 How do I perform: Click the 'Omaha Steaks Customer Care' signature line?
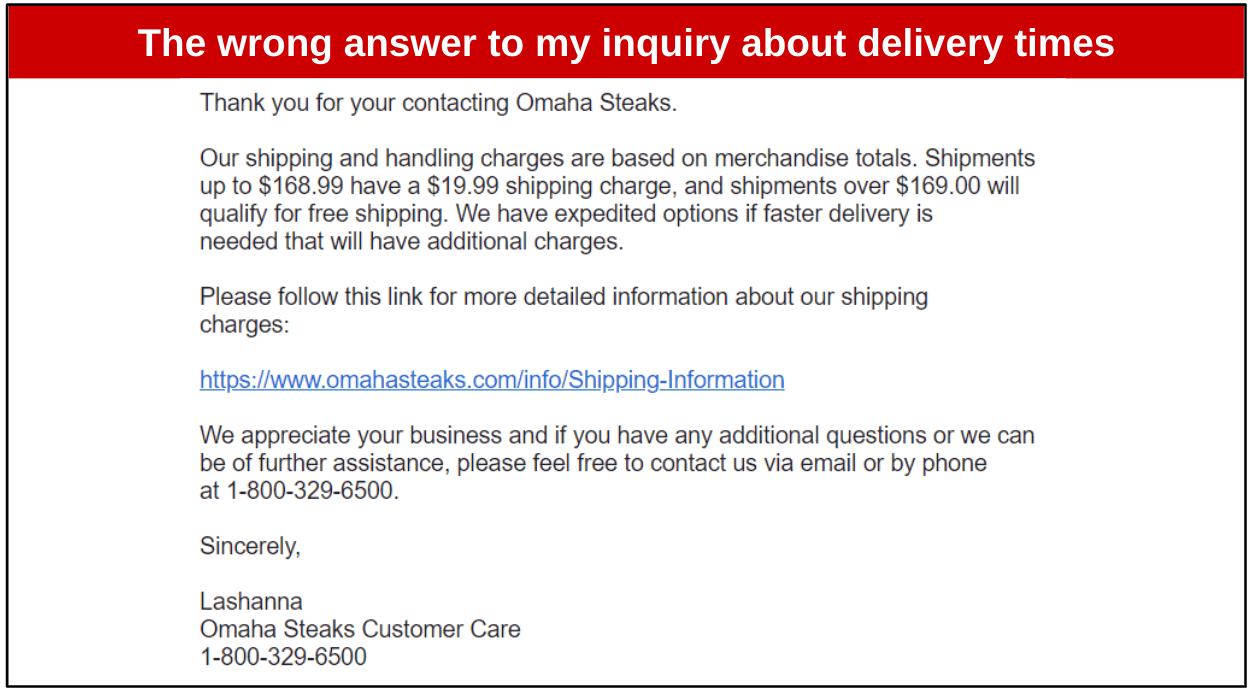[x=360, y=629]
